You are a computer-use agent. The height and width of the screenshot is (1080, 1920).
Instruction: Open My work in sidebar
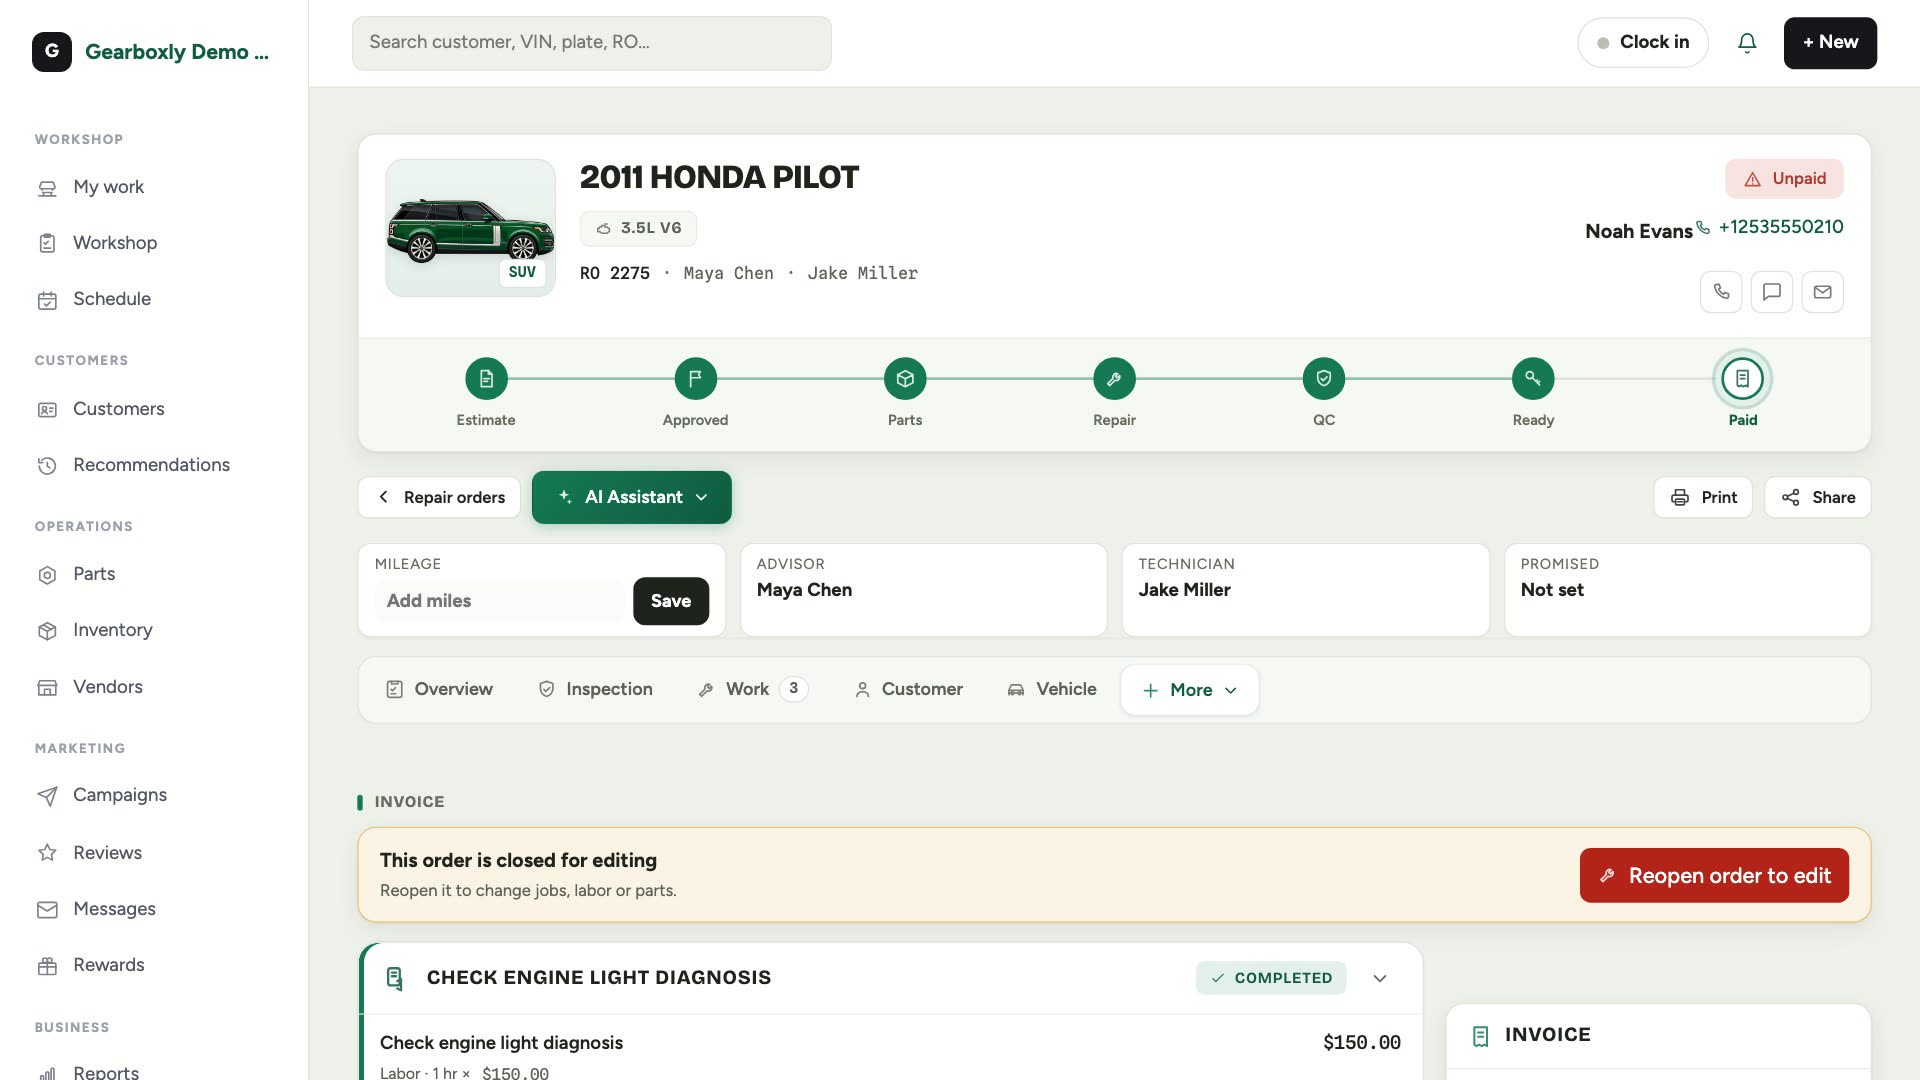[108, 187]
